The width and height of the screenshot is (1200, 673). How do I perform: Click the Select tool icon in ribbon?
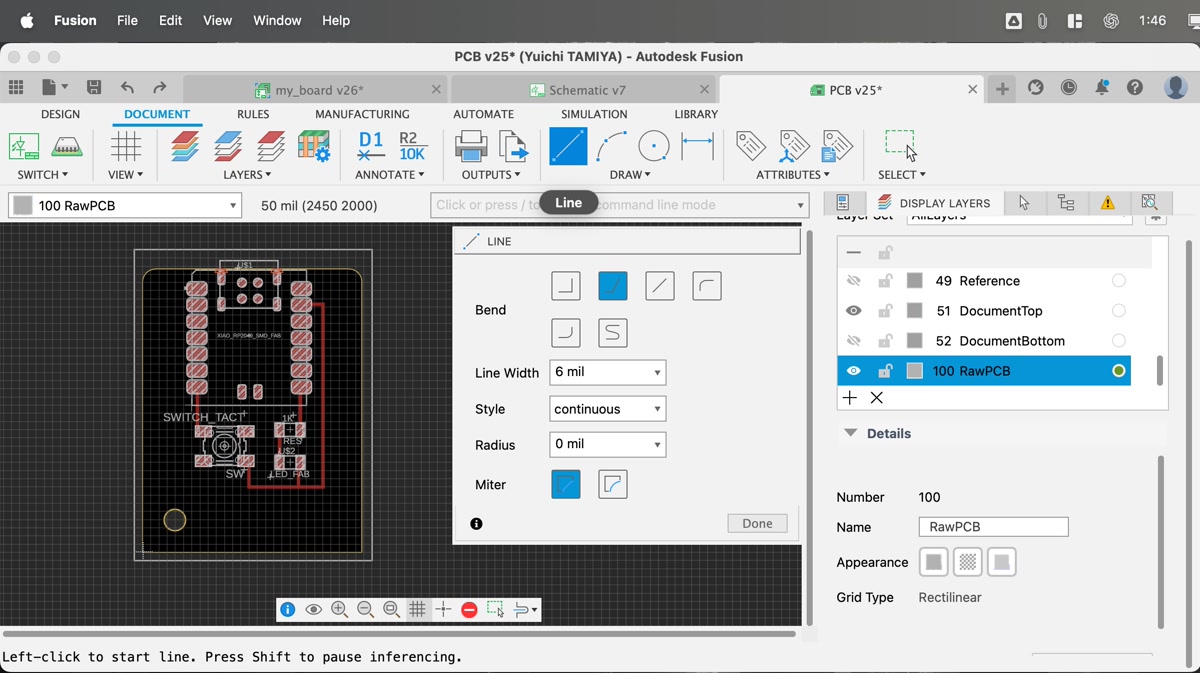(900, 145)
